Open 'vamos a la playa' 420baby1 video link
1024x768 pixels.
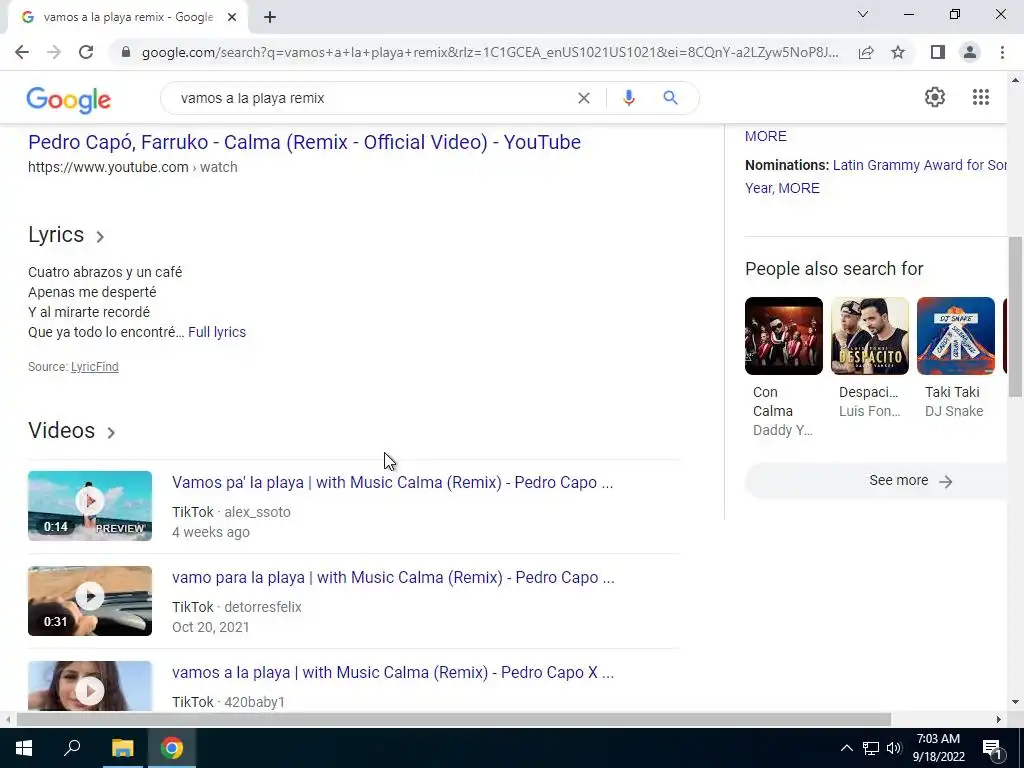[x=393, y=672]
